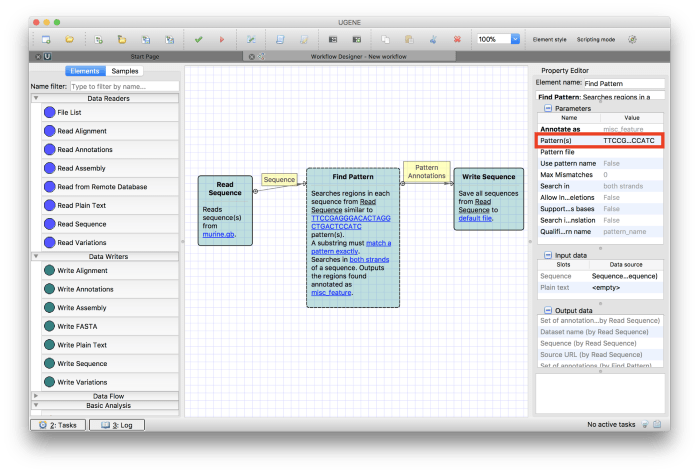Collapse the Data Readers category
This screenshot has width=699, height=473.
pos(36,98)
